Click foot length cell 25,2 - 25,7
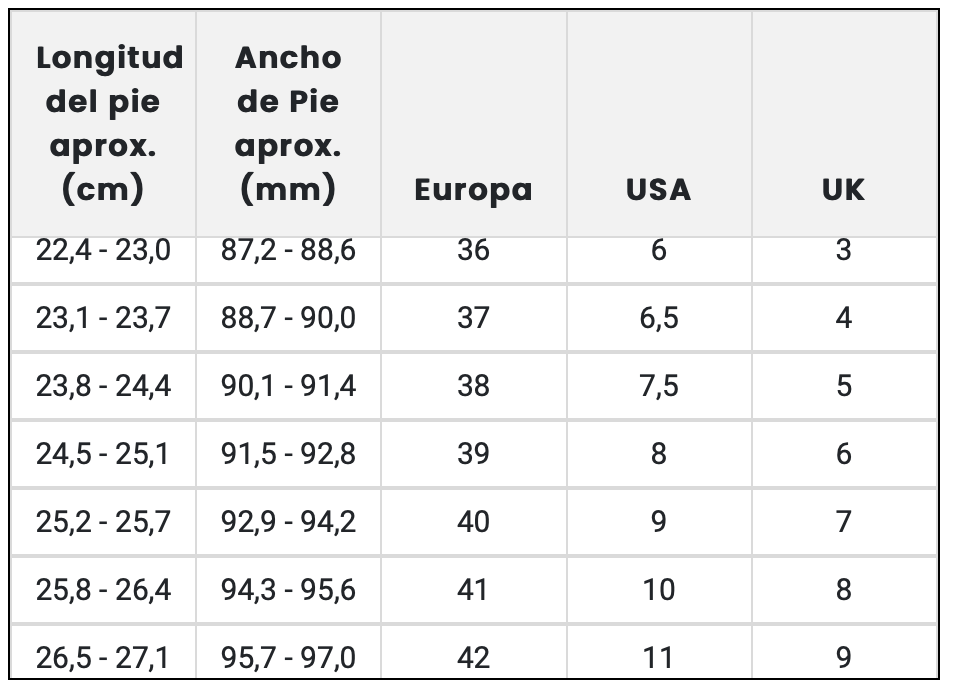954x690 pixels. (104, 522)
